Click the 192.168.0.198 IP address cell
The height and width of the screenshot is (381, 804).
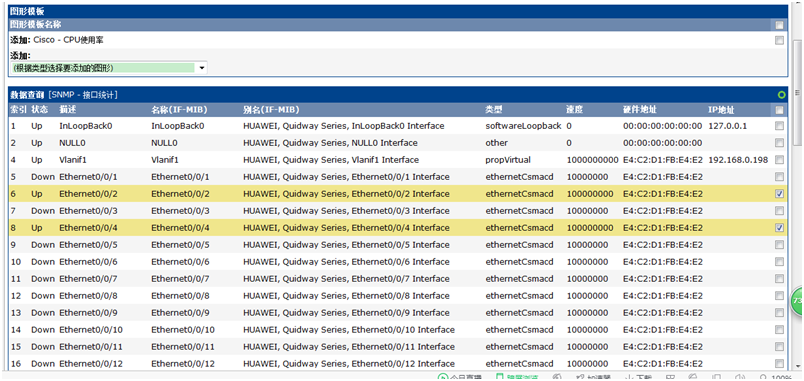click(738, 159)
